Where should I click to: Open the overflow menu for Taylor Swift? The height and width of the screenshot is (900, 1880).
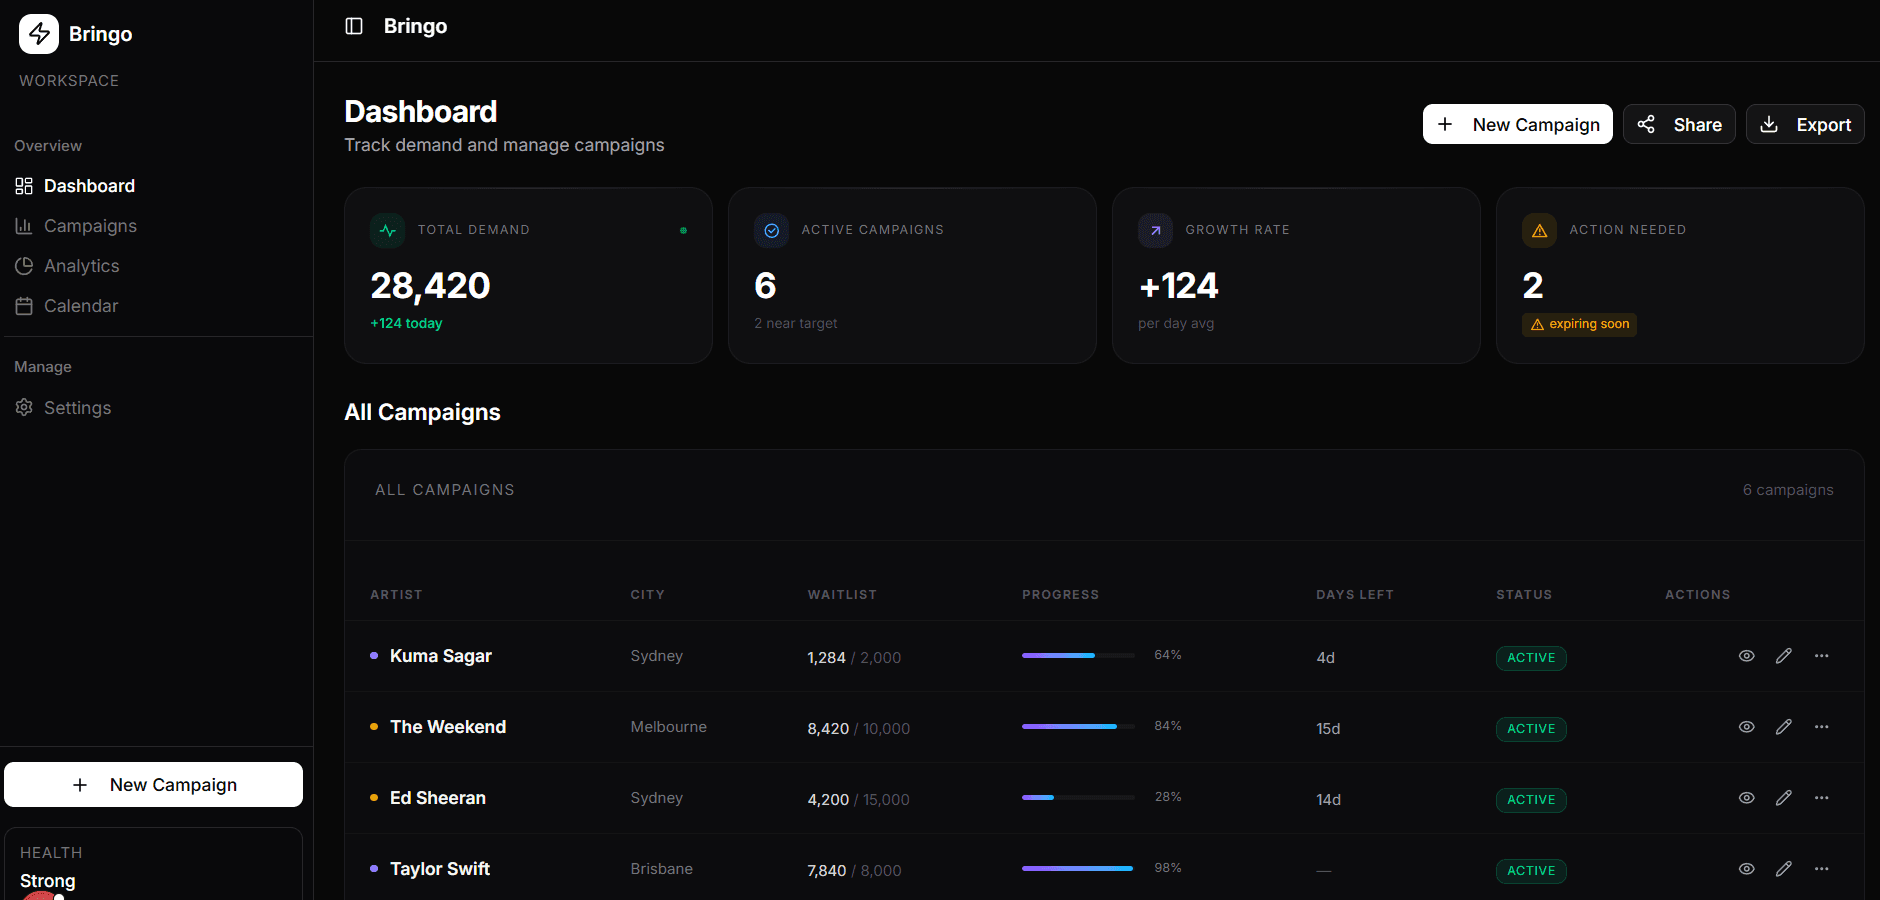click(x=1822, y=869)
